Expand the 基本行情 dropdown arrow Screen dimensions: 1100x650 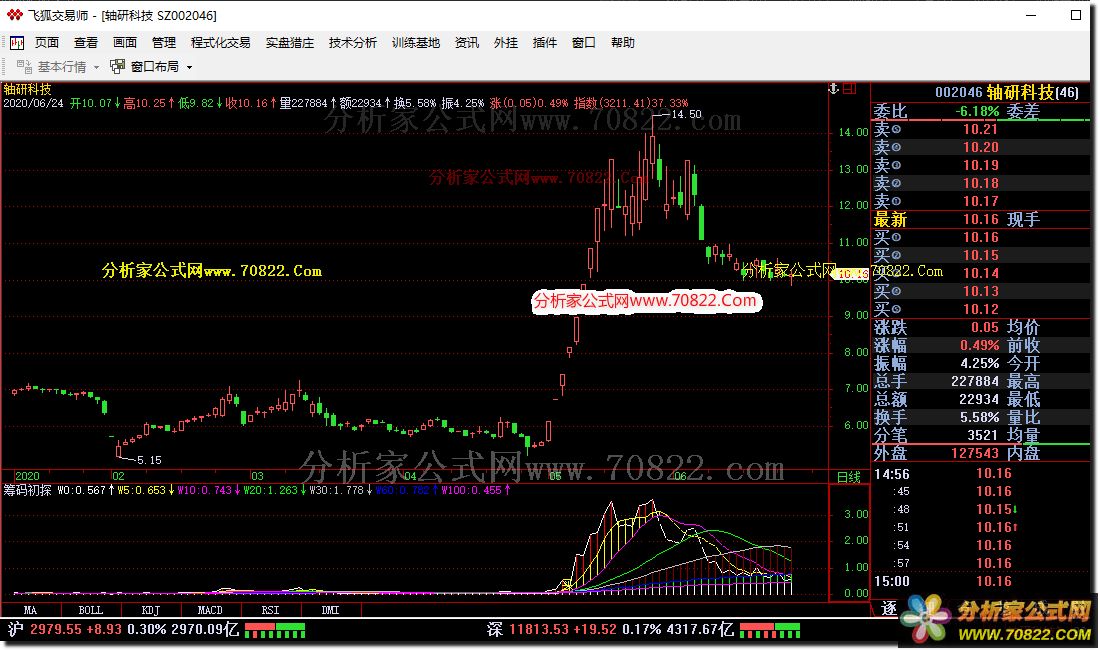pyautogui.click(x=96, y=67)
